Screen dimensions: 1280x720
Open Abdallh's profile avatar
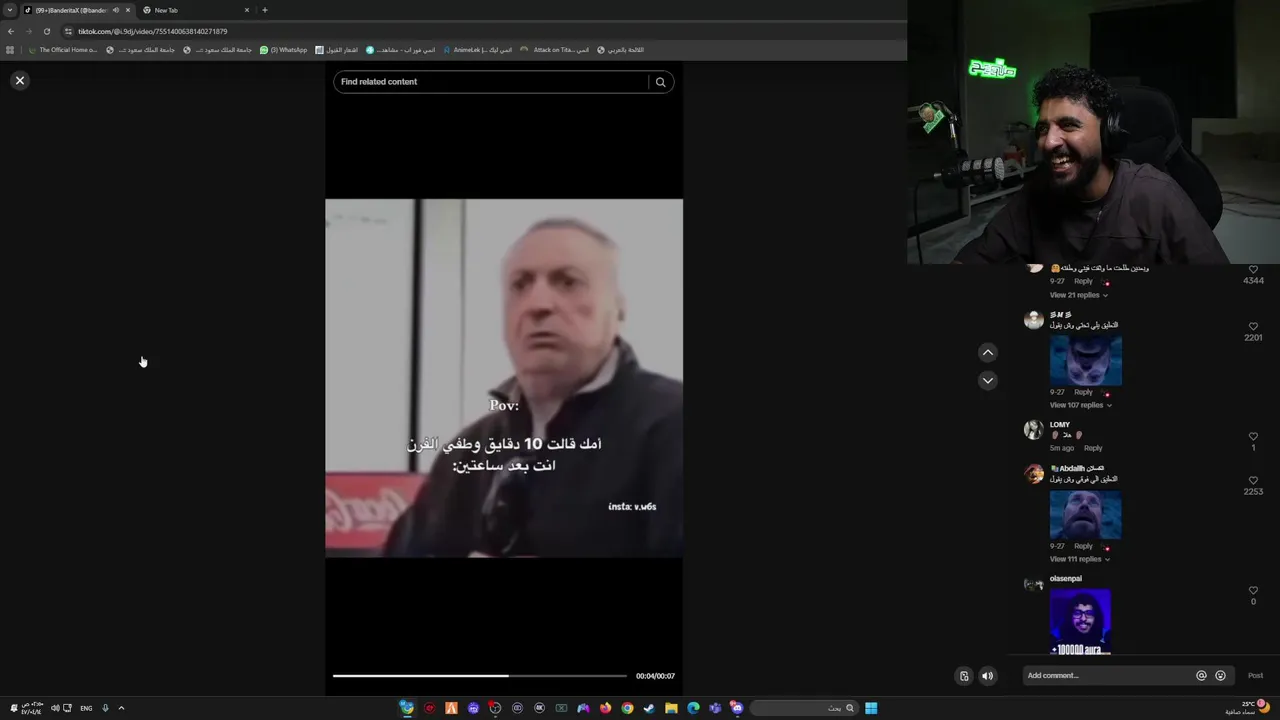(1034, 474)
